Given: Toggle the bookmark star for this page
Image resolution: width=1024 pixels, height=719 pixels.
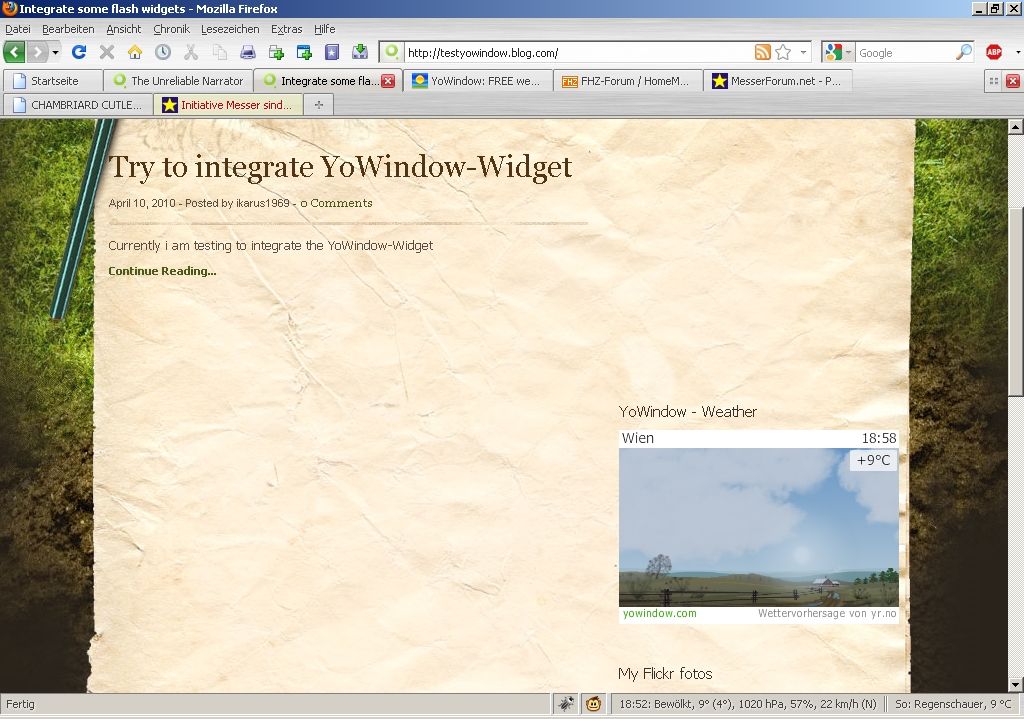Looking at the screenshot, I should click(781, 51).
